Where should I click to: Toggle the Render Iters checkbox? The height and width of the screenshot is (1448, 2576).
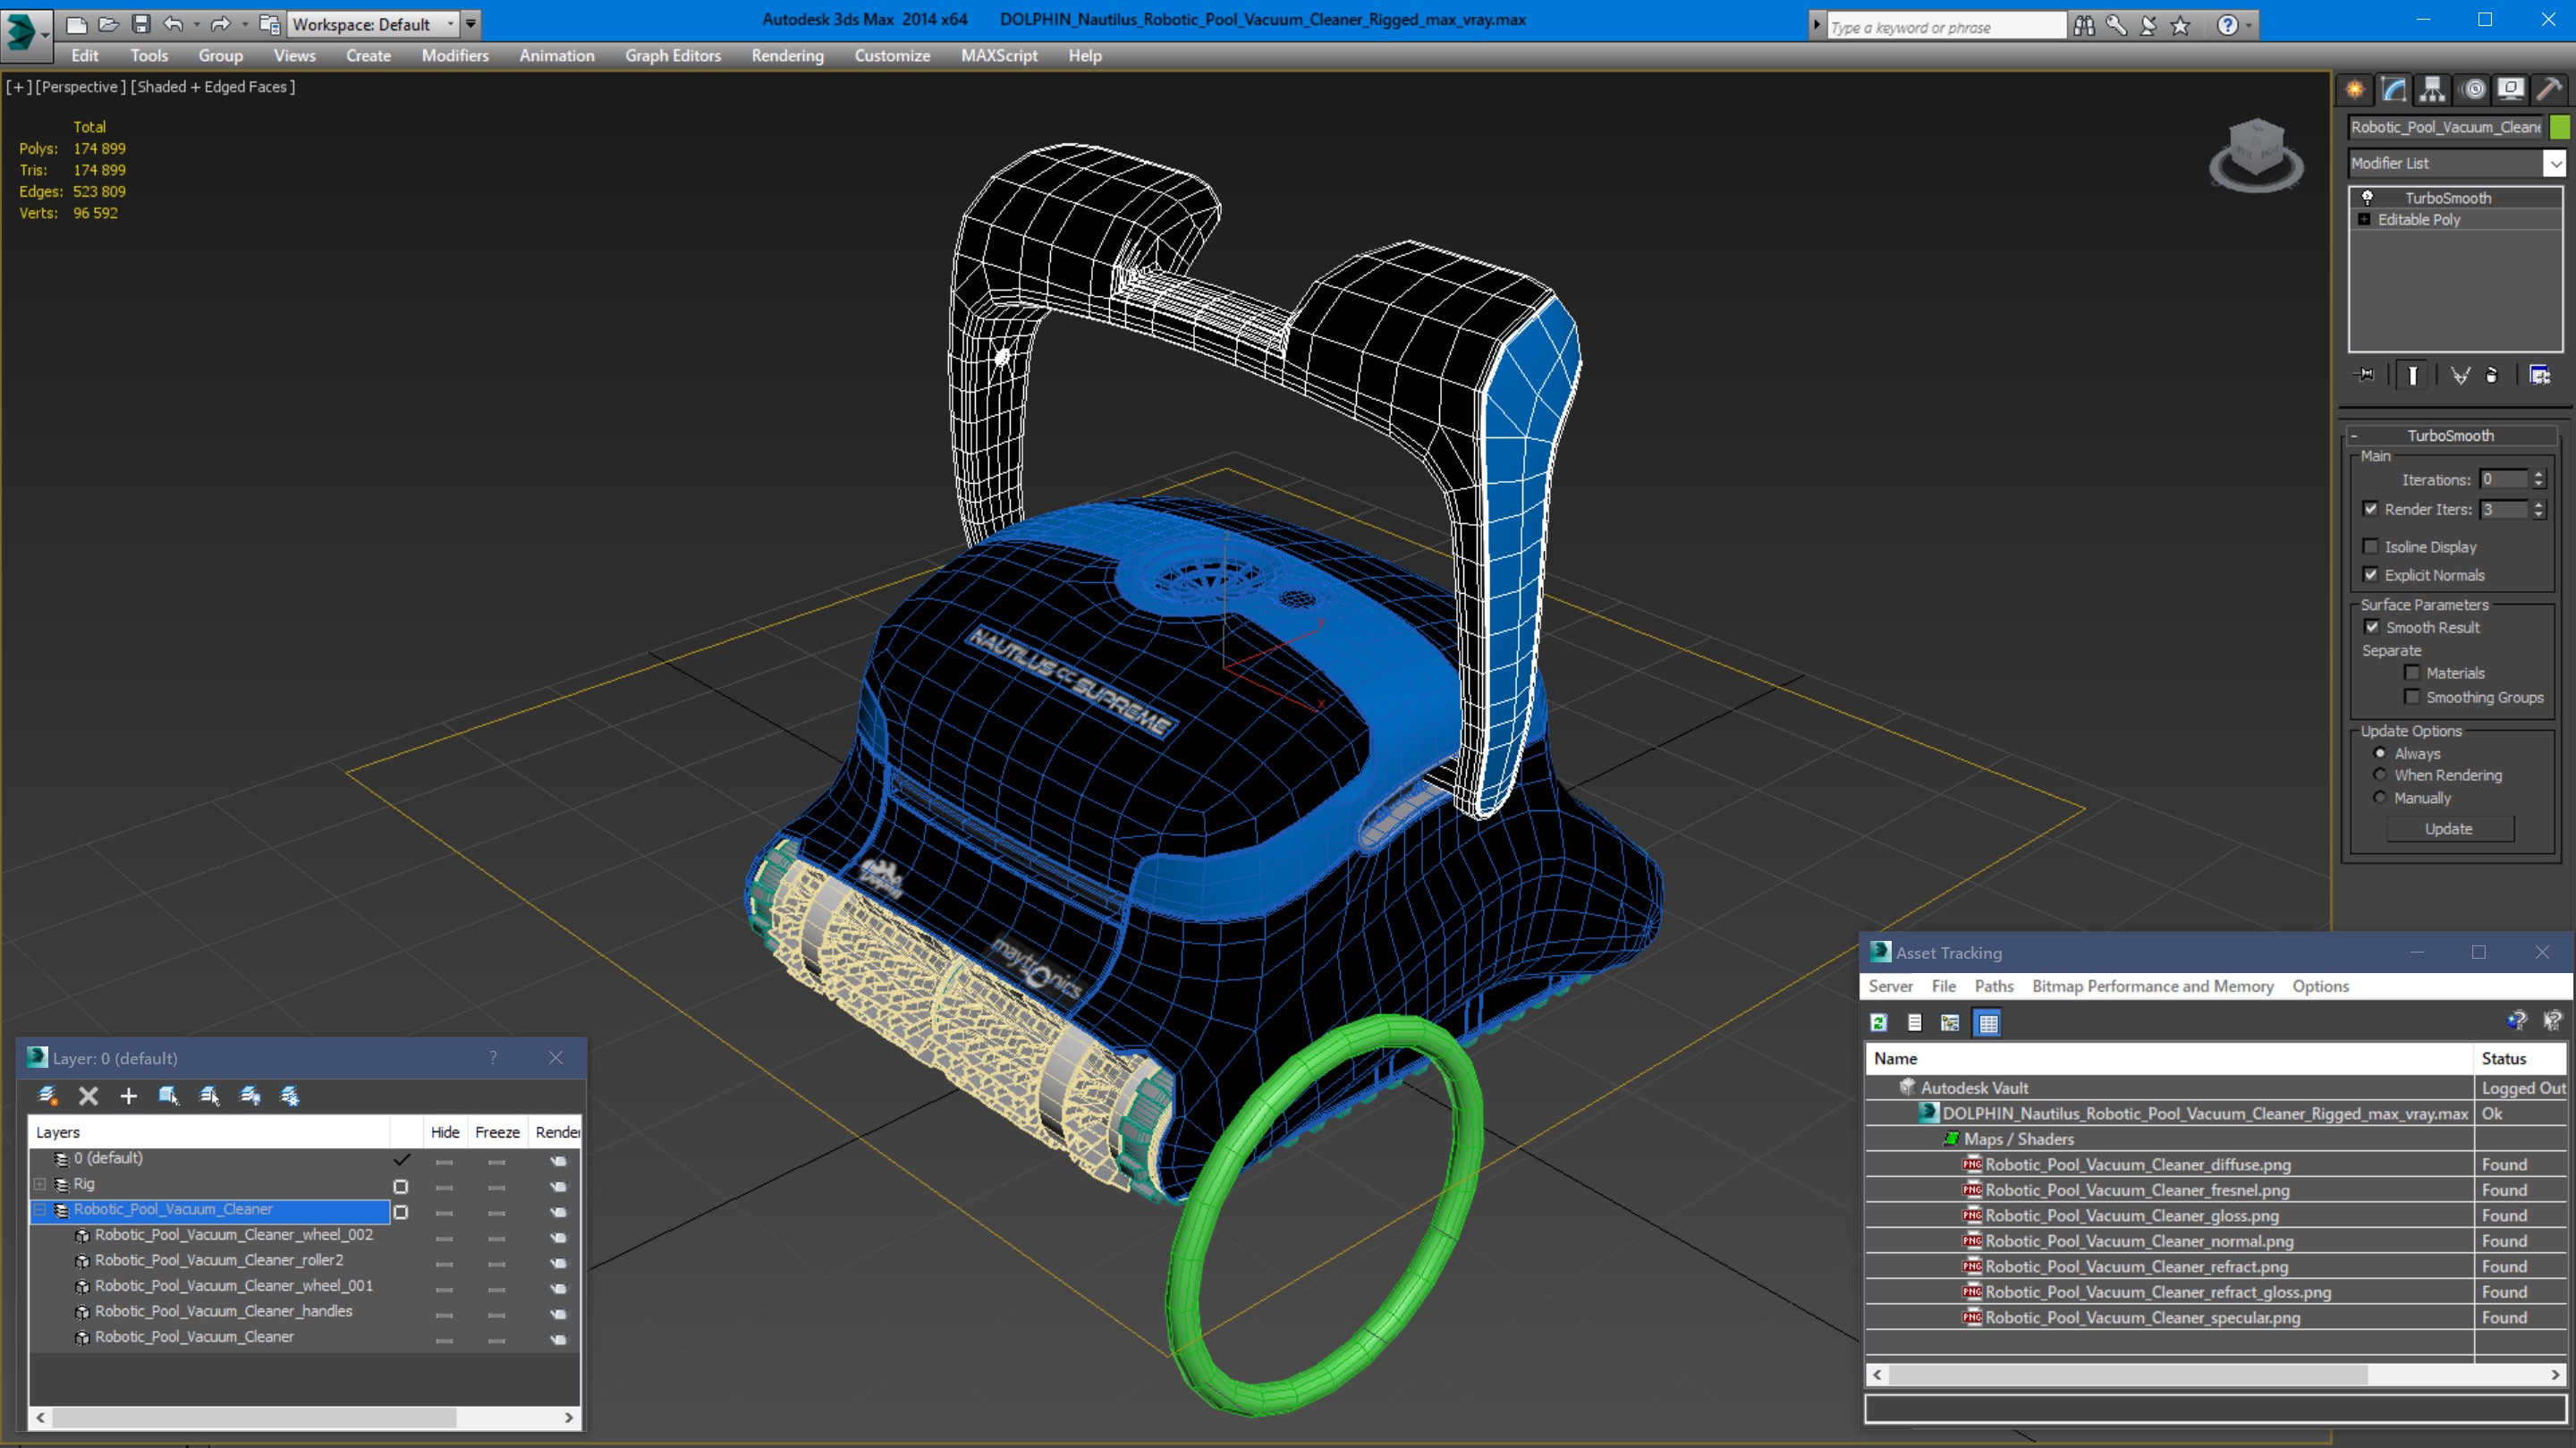pos(2370,509)
